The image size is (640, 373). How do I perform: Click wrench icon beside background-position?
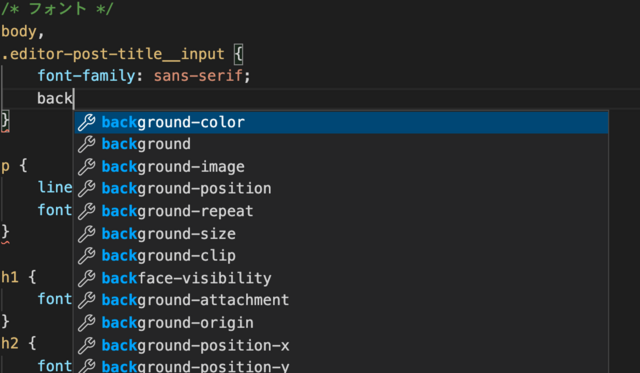(87, 189)
